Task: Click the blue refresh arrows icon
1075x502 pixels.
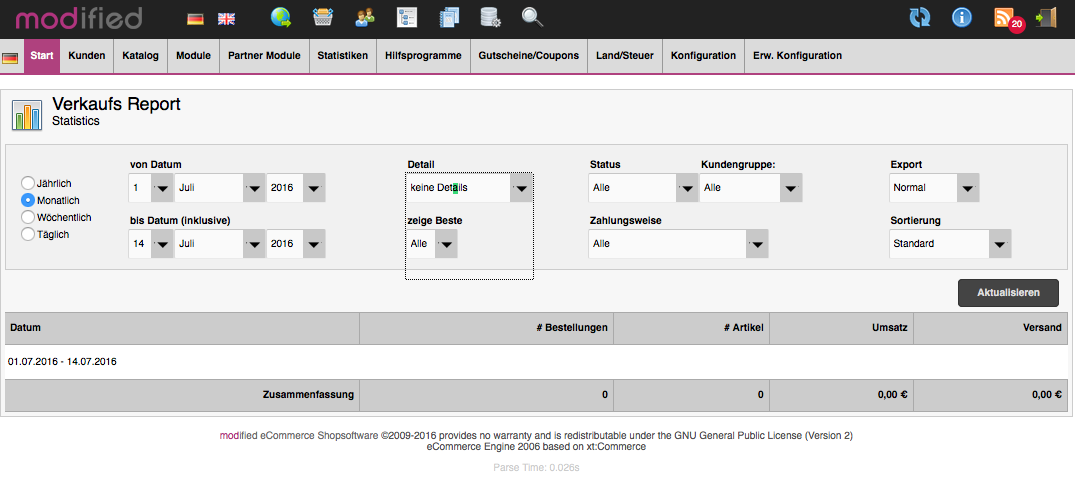Action: [919, 17]
